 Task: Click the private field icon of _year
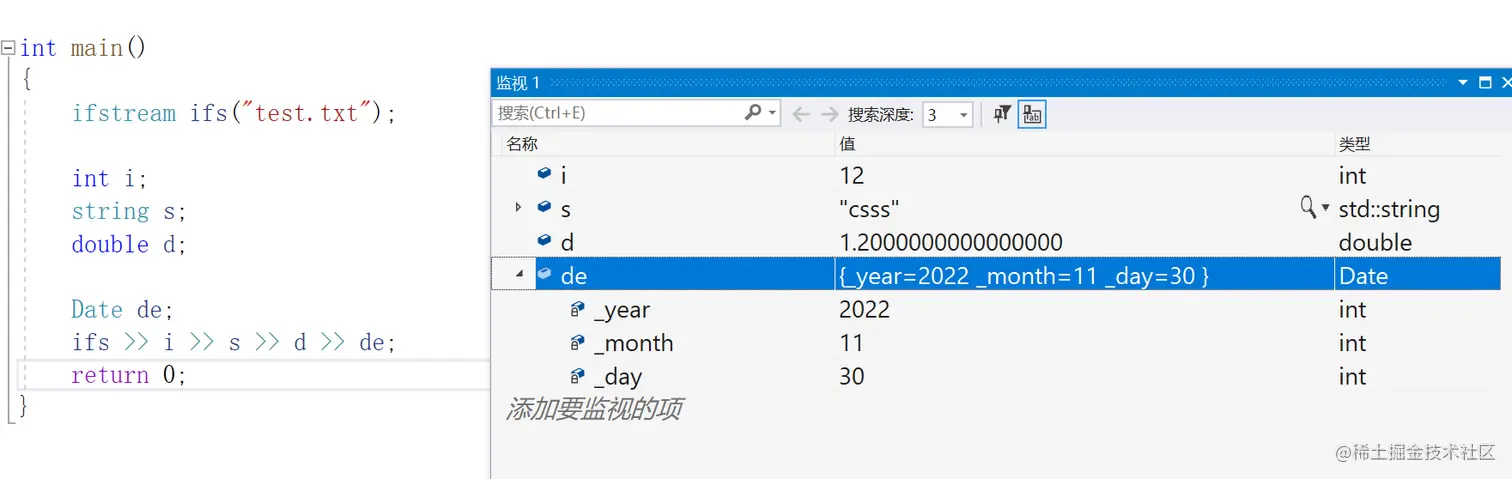point(577,308)
